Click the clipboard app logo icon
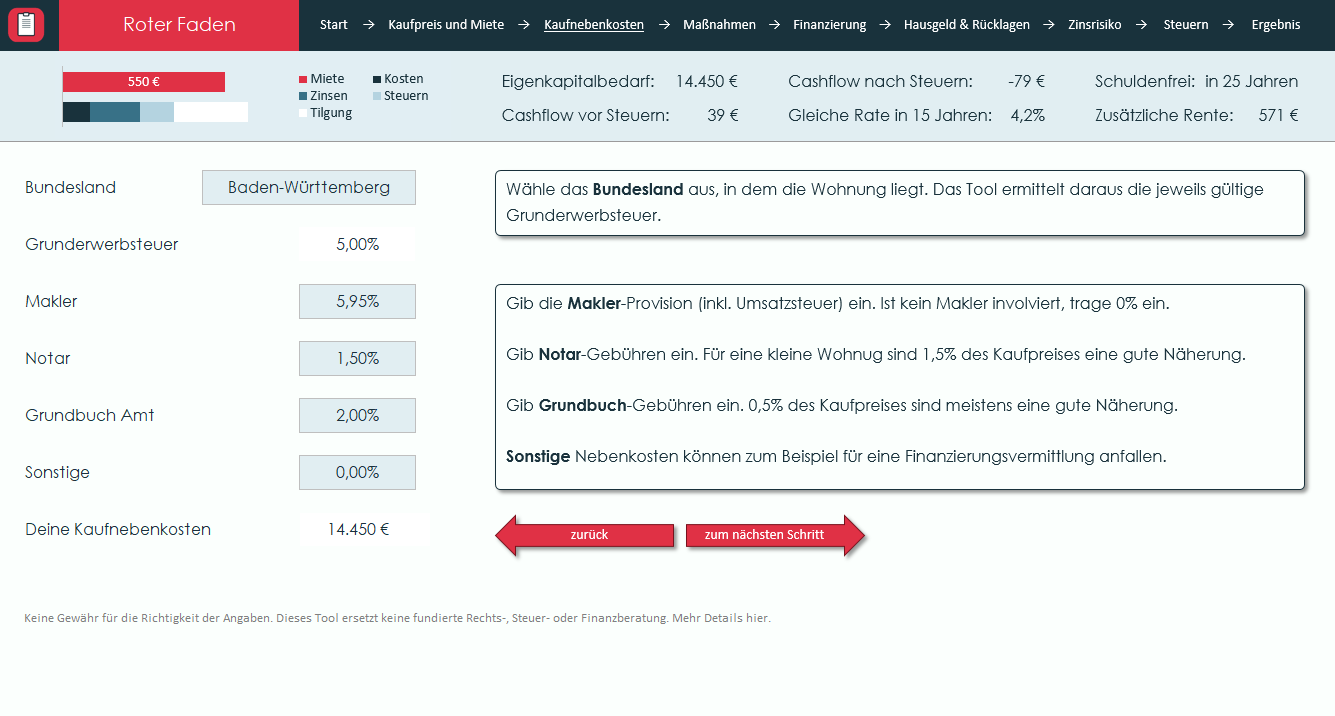 26,25
